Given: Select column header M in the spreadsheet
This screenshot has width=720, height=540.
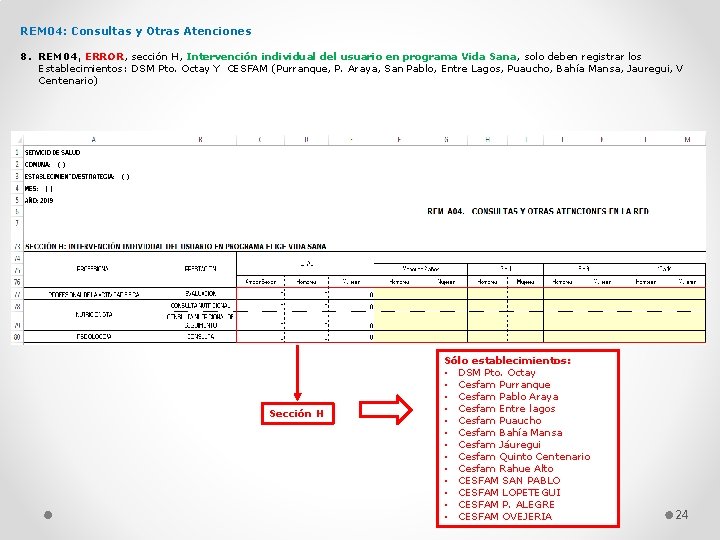Looking at the screenshot, I should [x=687, y=140].
